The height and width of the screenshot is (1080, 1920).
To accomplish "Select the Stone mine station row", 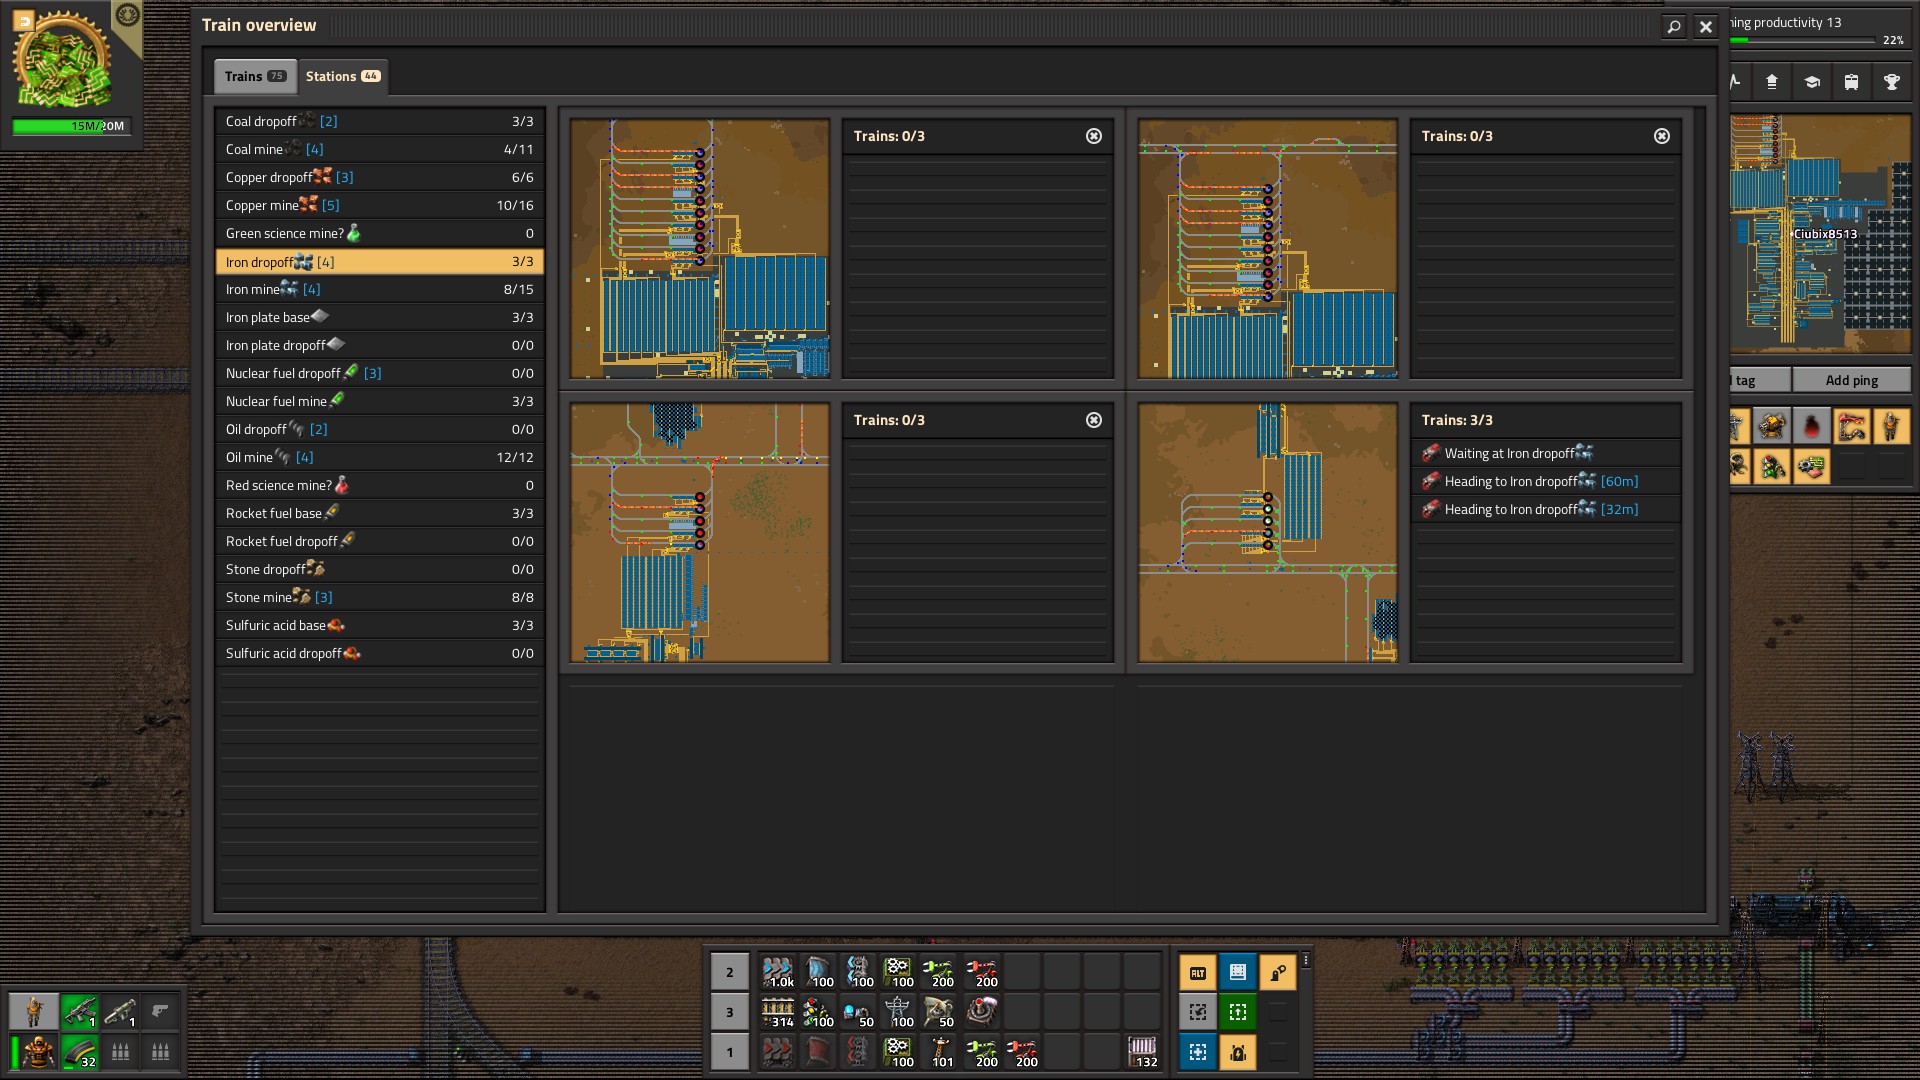I will tap(380, 597).
